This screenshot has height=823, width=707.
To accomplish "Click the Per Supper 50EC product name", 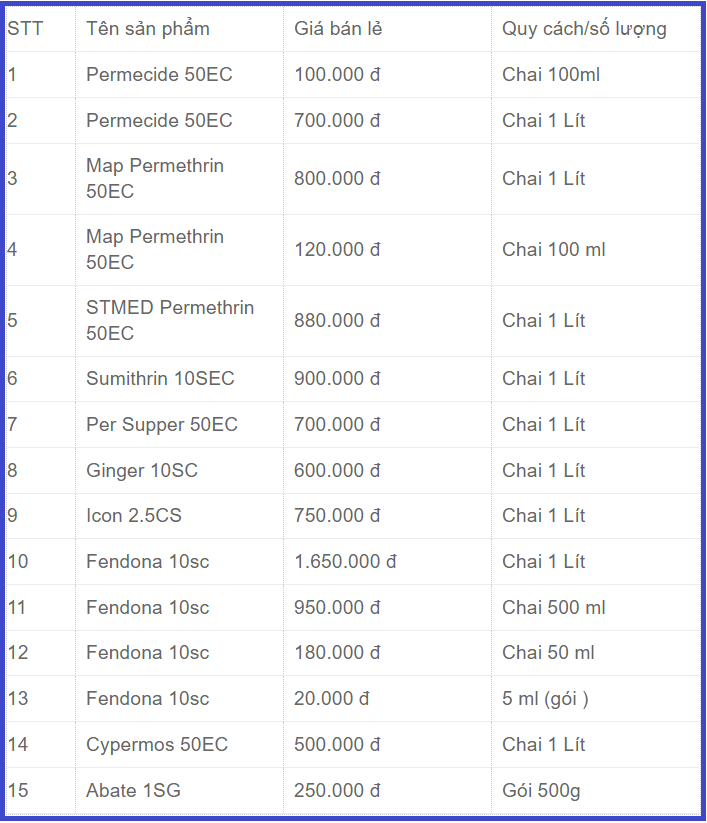I will point(162,425).
